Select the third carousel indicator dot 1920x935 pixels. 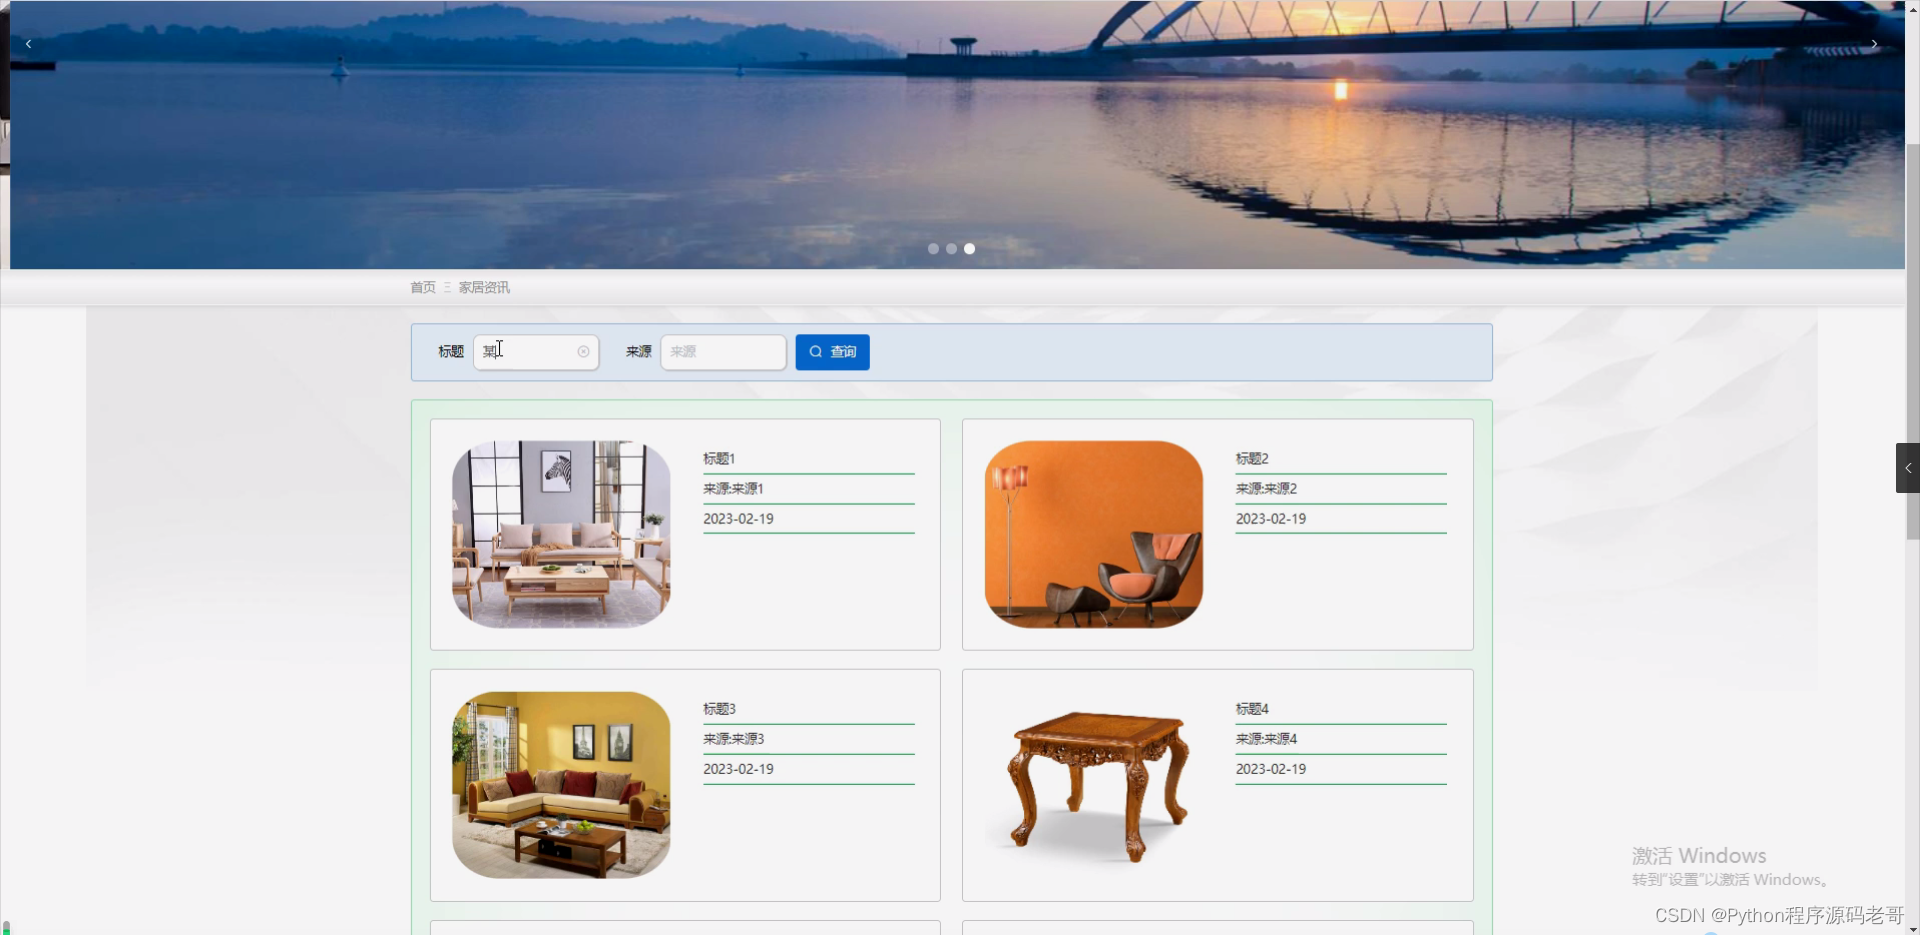click(x=969, y=249)
